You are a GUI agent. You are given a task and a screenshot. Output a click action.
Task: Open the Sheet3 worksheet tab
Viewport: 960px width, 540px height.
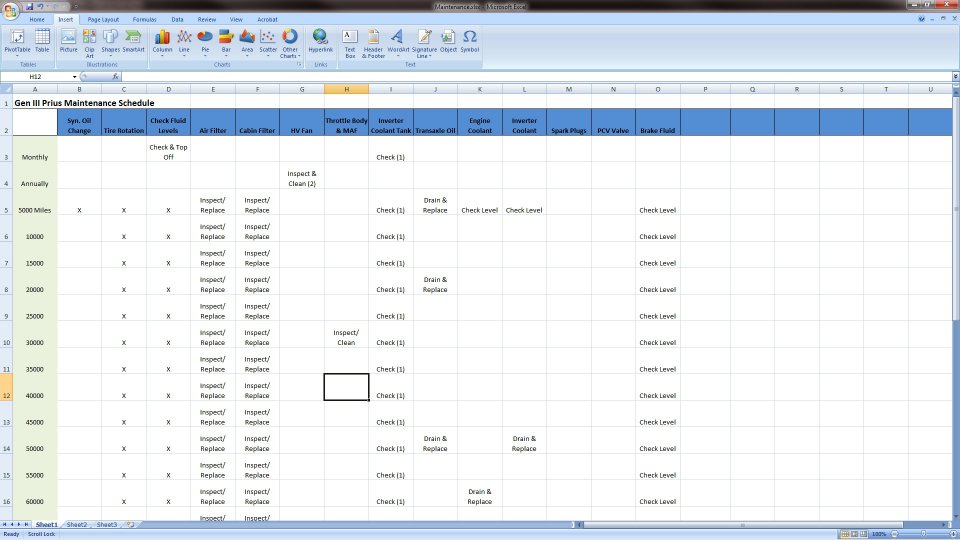pos(107,525)
